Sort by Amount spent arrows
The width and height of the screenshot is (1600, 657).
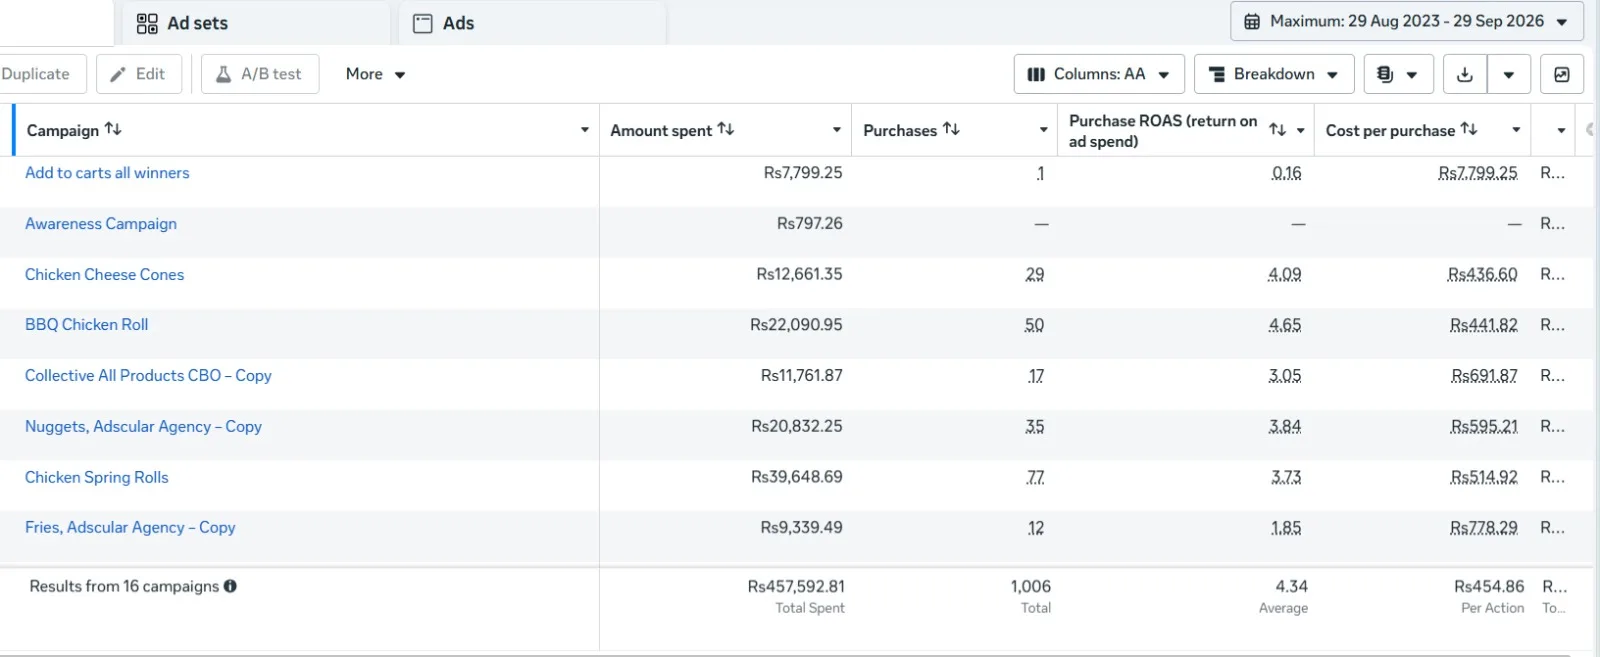pos(726,129)
